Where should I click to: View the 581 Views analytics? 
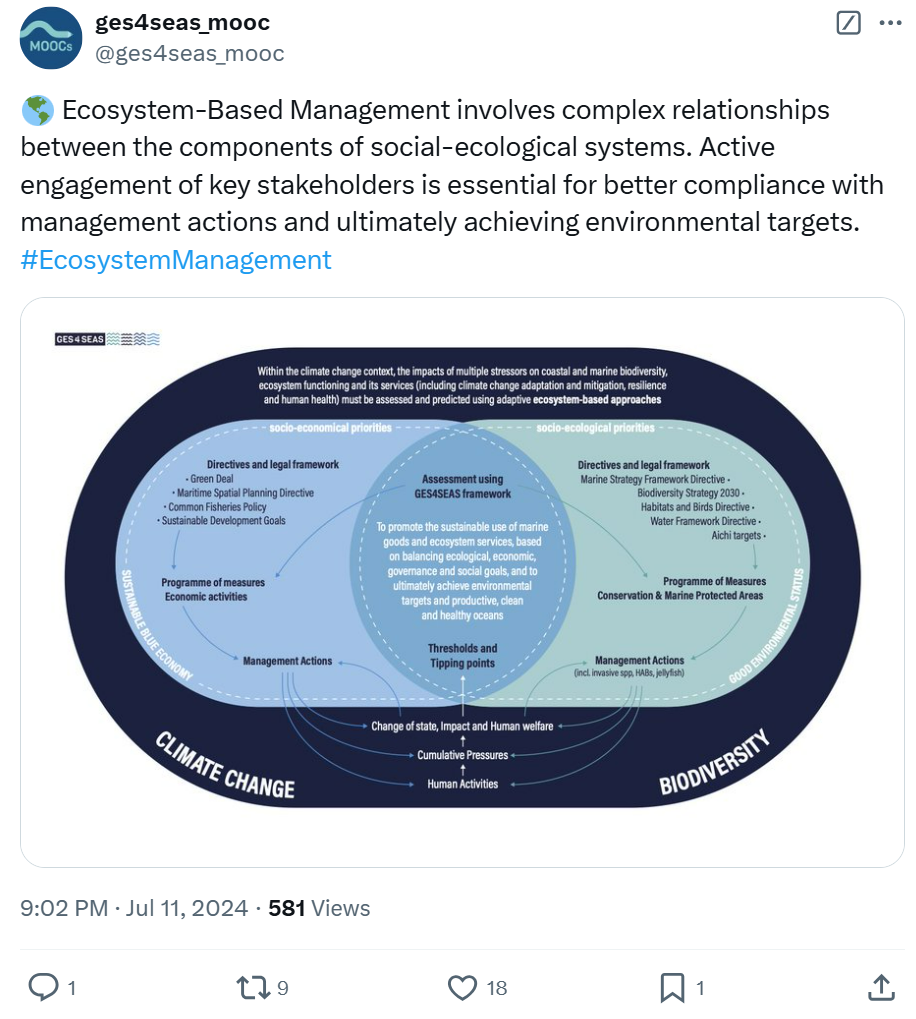pos(319,908)
